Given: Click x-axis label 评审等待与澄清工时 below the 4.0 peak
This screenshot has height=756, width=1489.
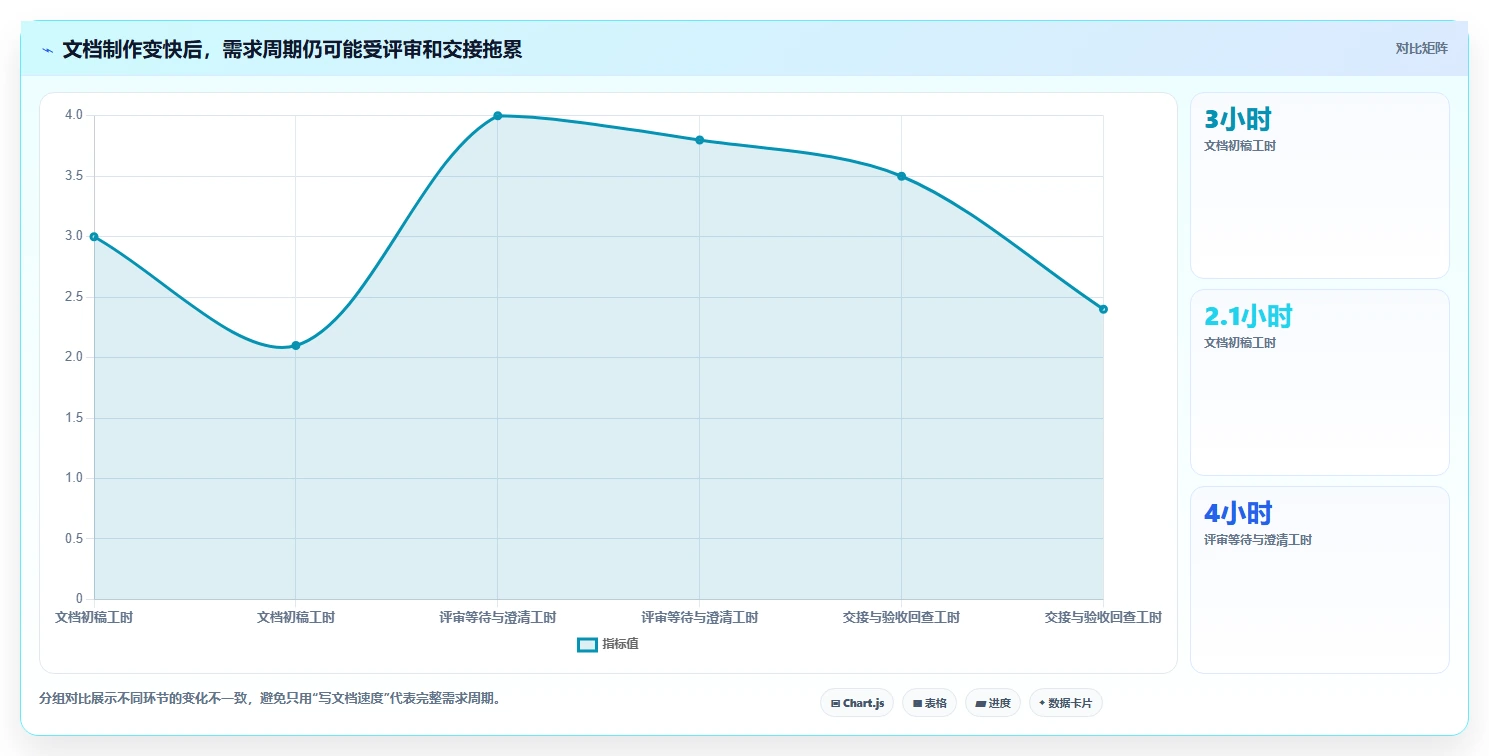Looking at the screenshot, I should click(498, 618).
